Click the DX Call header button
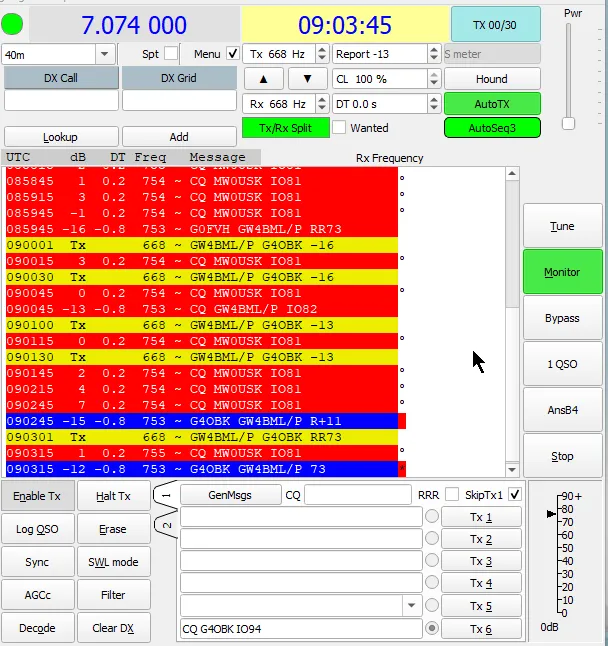 point(61,78)
